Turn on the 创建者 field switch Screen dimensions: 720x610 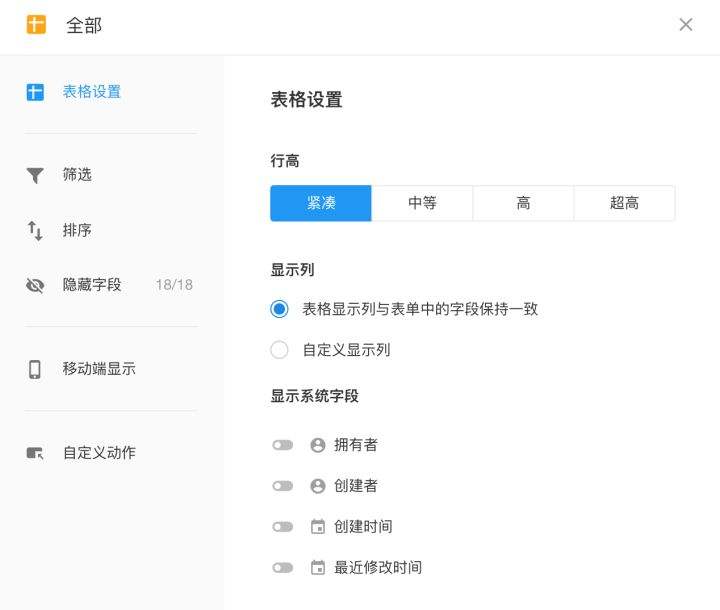coord(283,486)
